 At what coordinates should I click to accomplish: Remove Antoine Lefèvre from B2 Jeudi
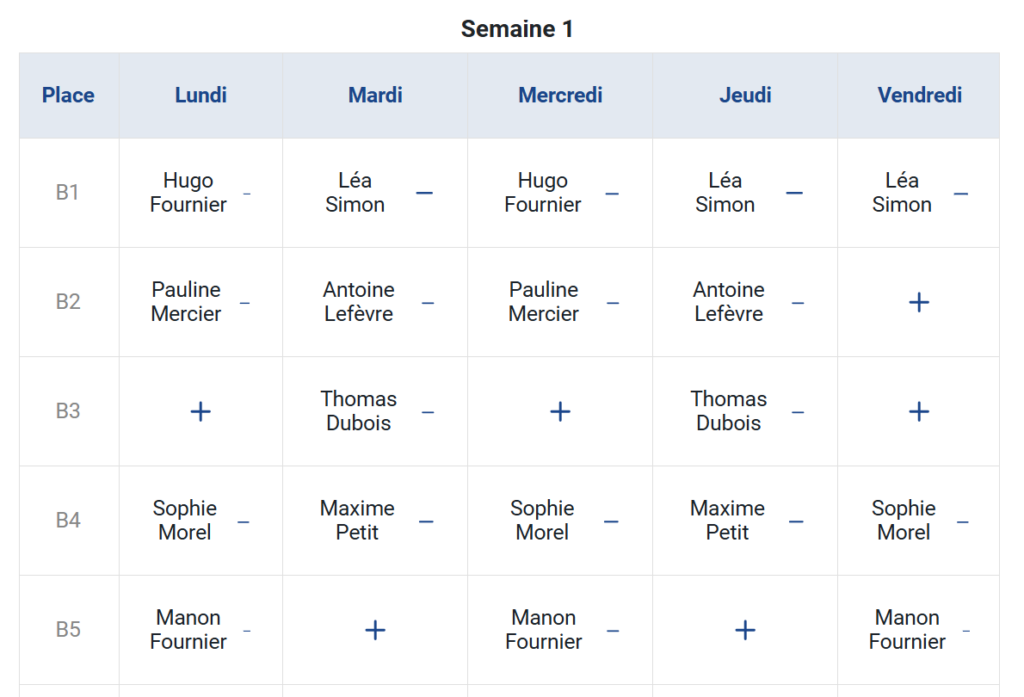[797, 302]
